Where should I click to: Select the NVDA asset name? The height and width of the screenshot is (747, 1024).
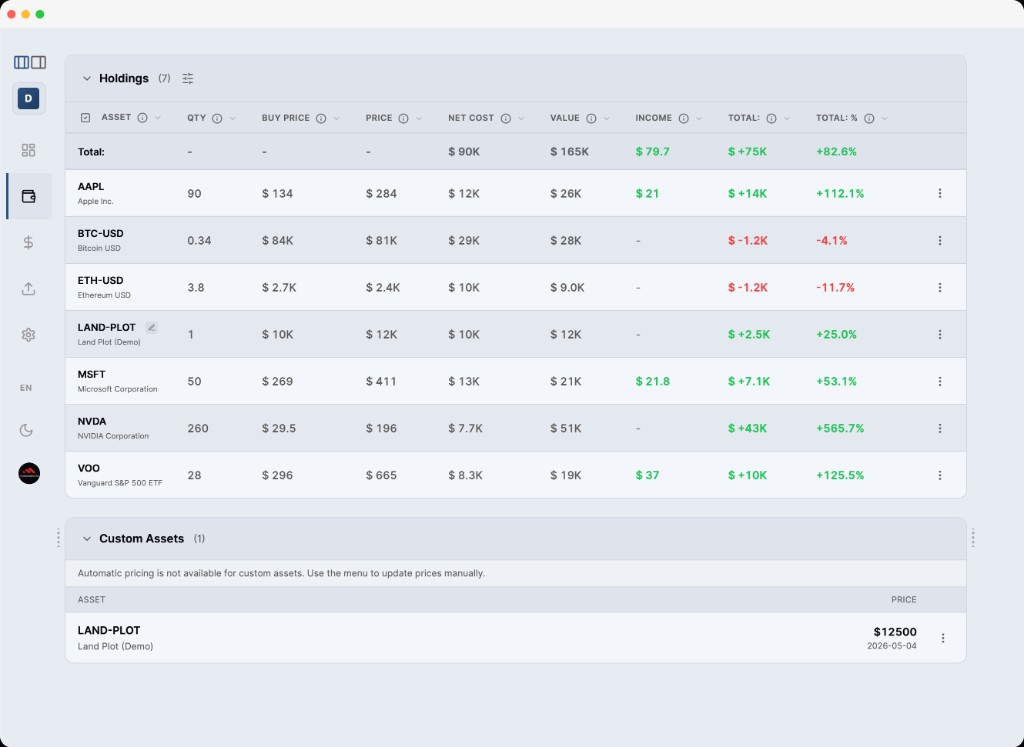pyautogui.click(x=92, y=422)
